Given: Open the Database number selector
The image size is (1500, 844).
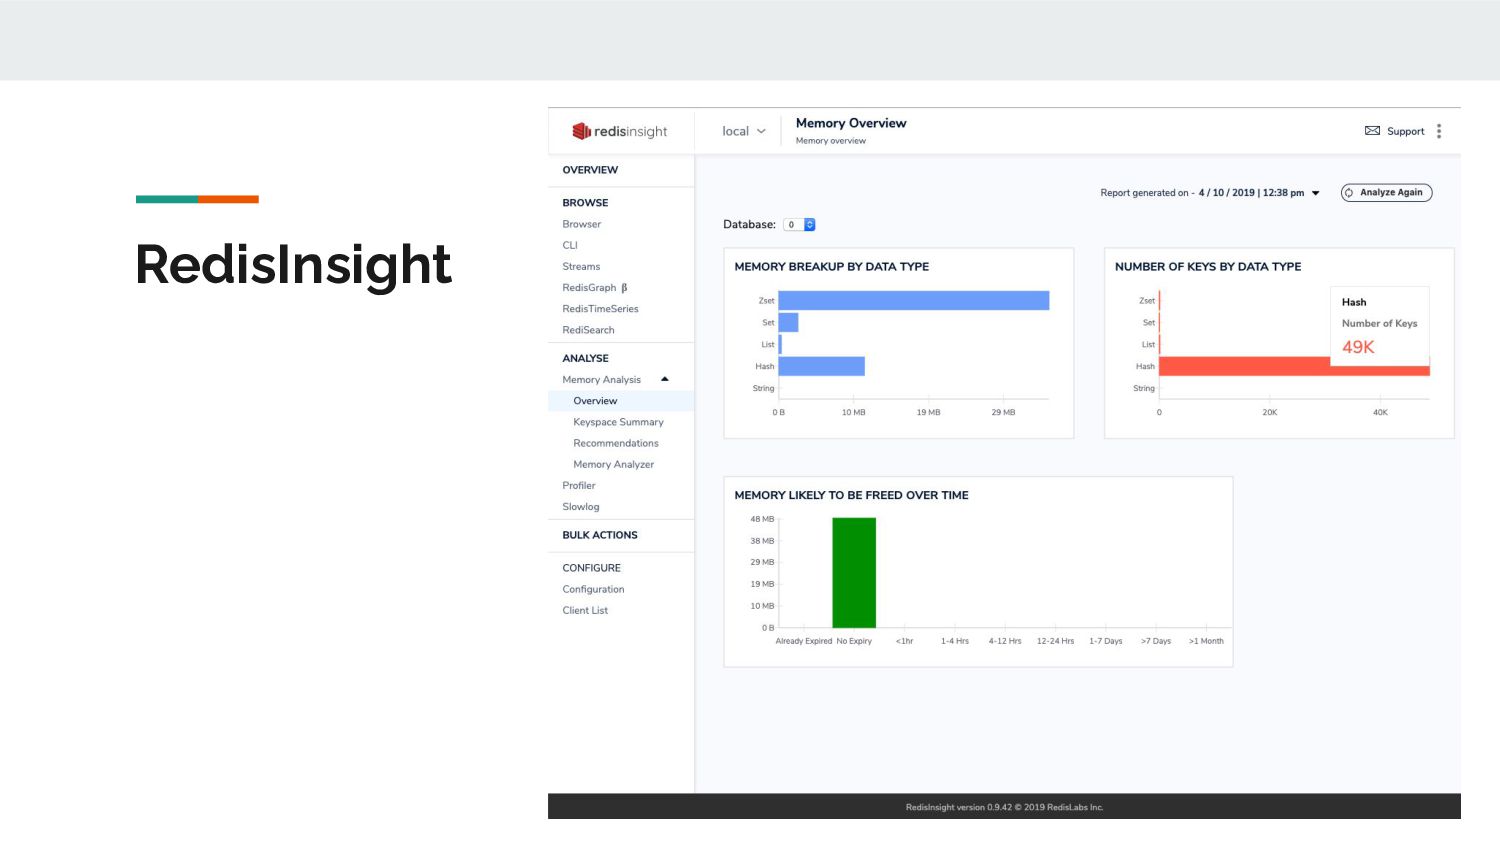Looking at the screenshot, I should [799, 225].
